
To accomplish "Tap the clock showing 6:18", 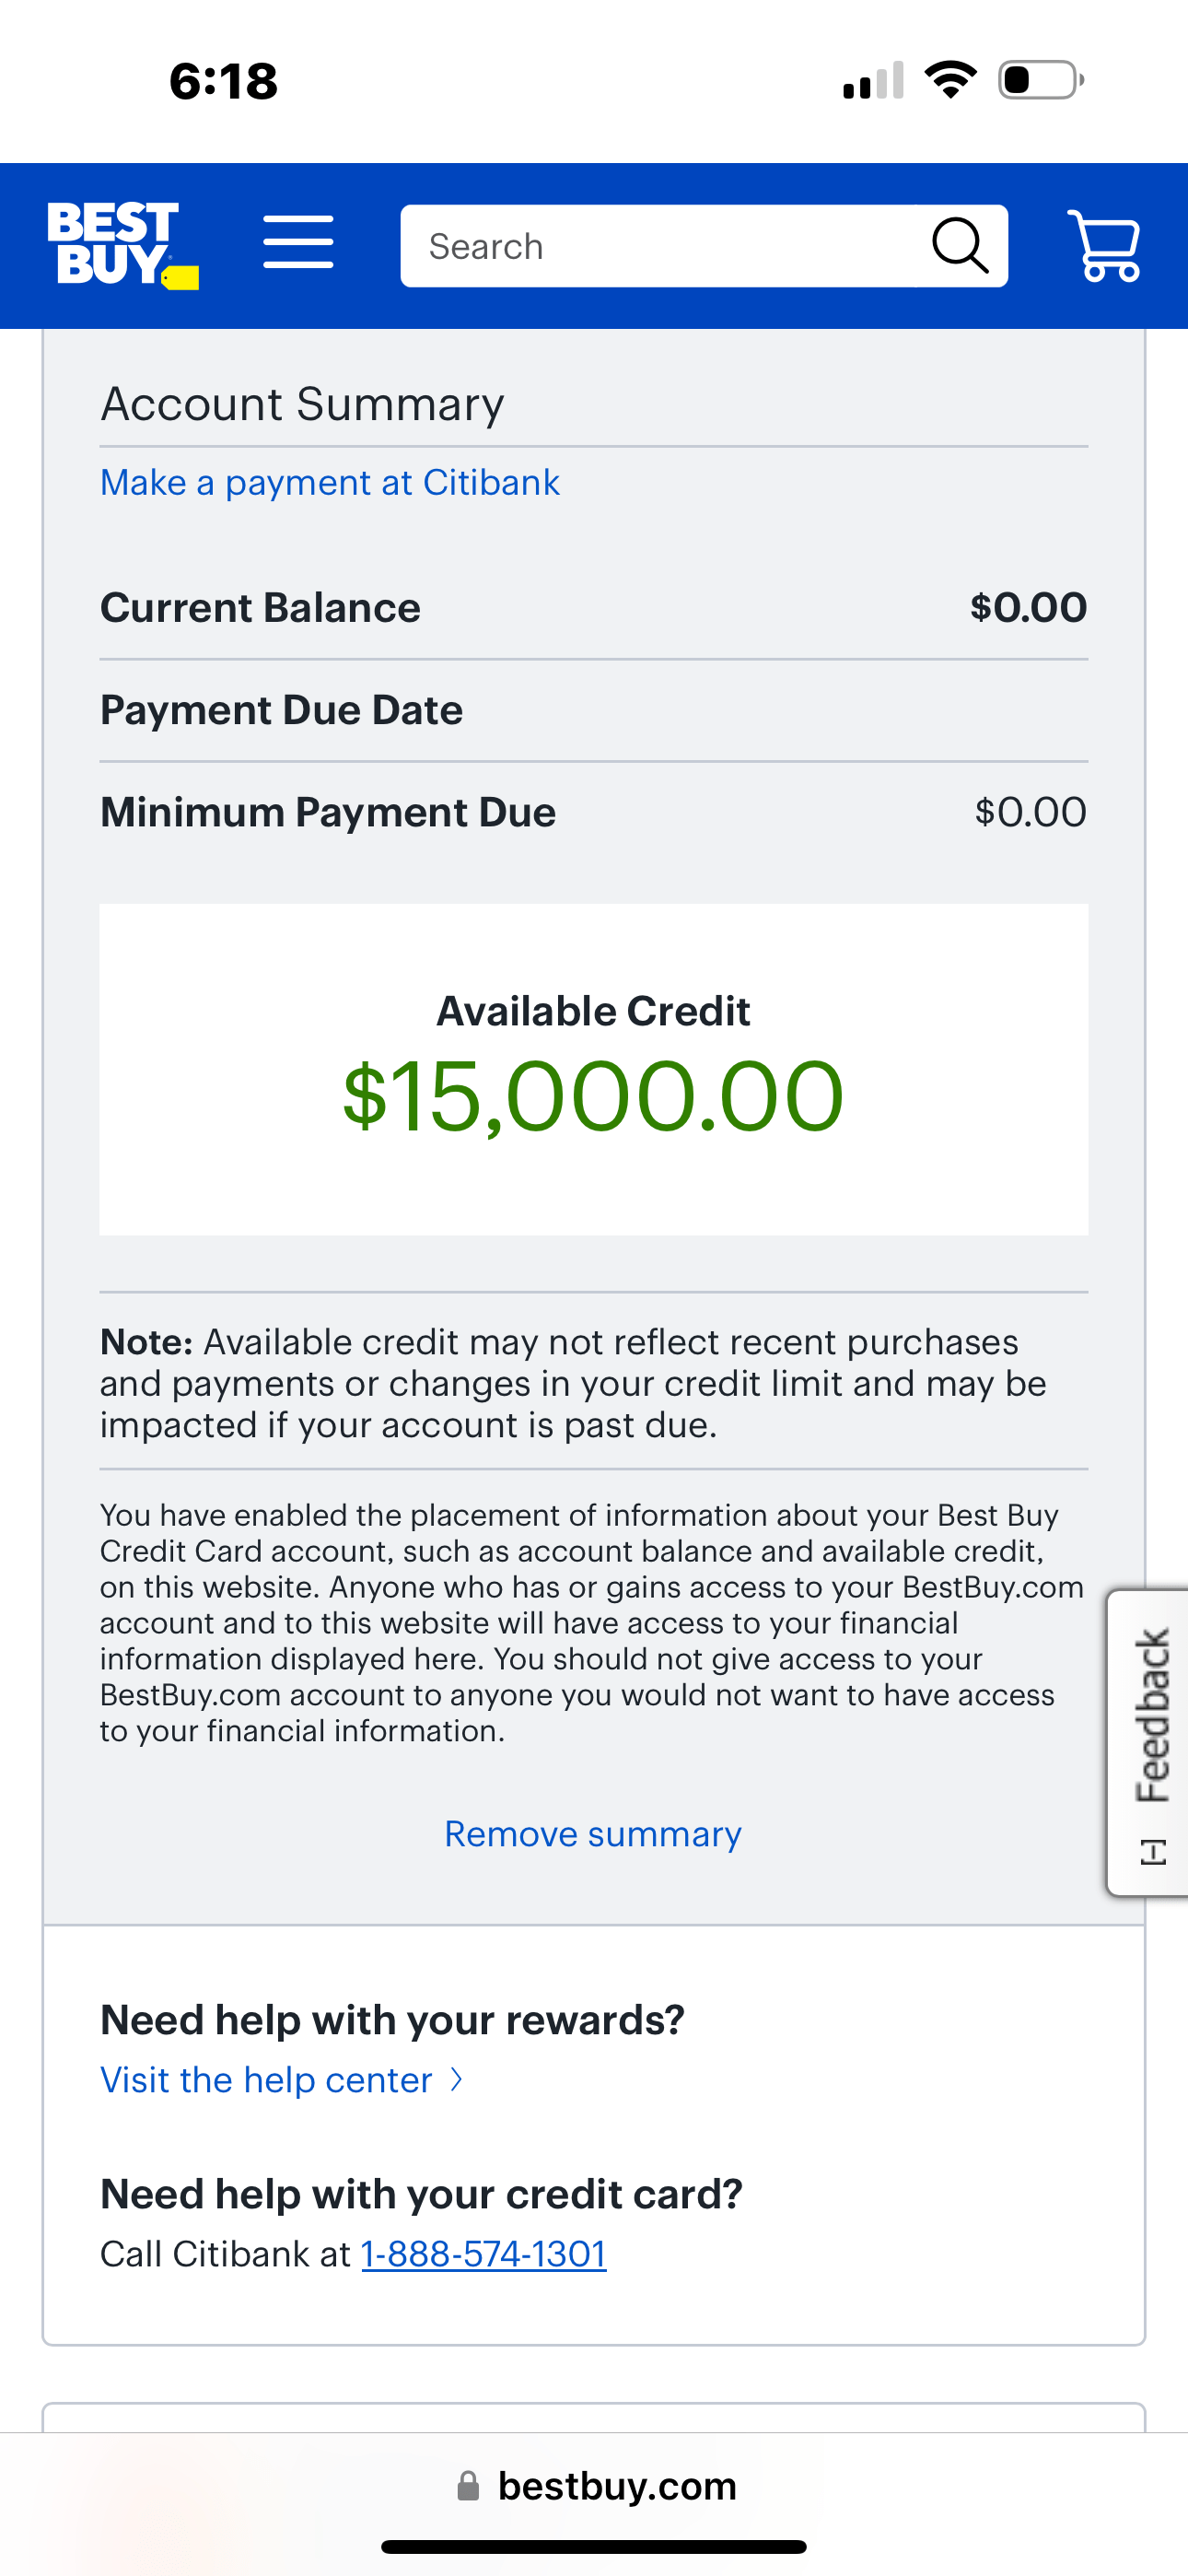I will 224,80.
